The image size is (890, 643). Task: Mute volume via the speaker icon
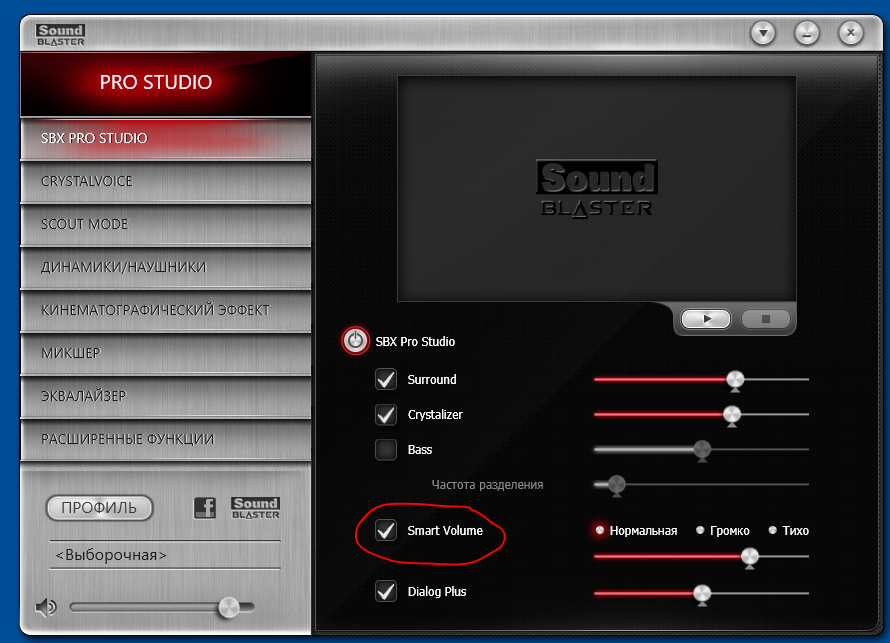(x=46, y=608)
